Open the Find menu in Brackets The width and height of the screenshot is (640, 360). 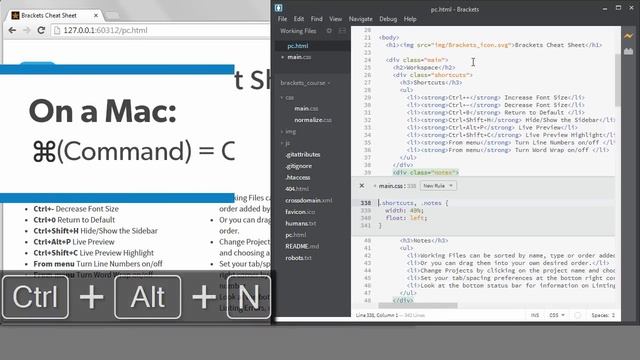(316, 19)
